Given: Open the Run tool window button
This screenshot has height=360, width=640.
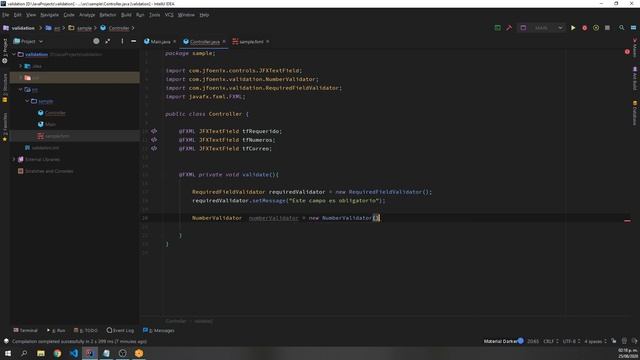Looking at the screenshot, I should point(56,330).
